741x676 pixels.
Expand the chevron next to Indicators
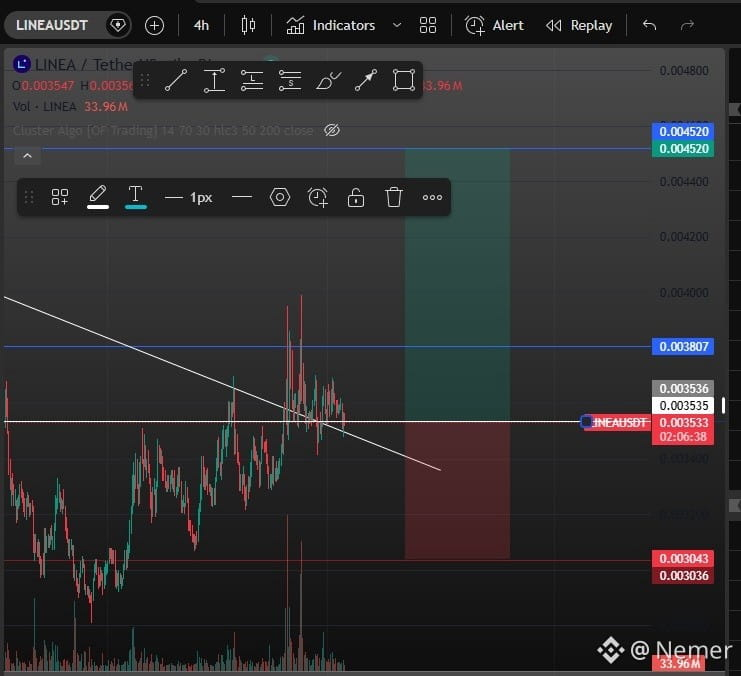coord(397,25)
